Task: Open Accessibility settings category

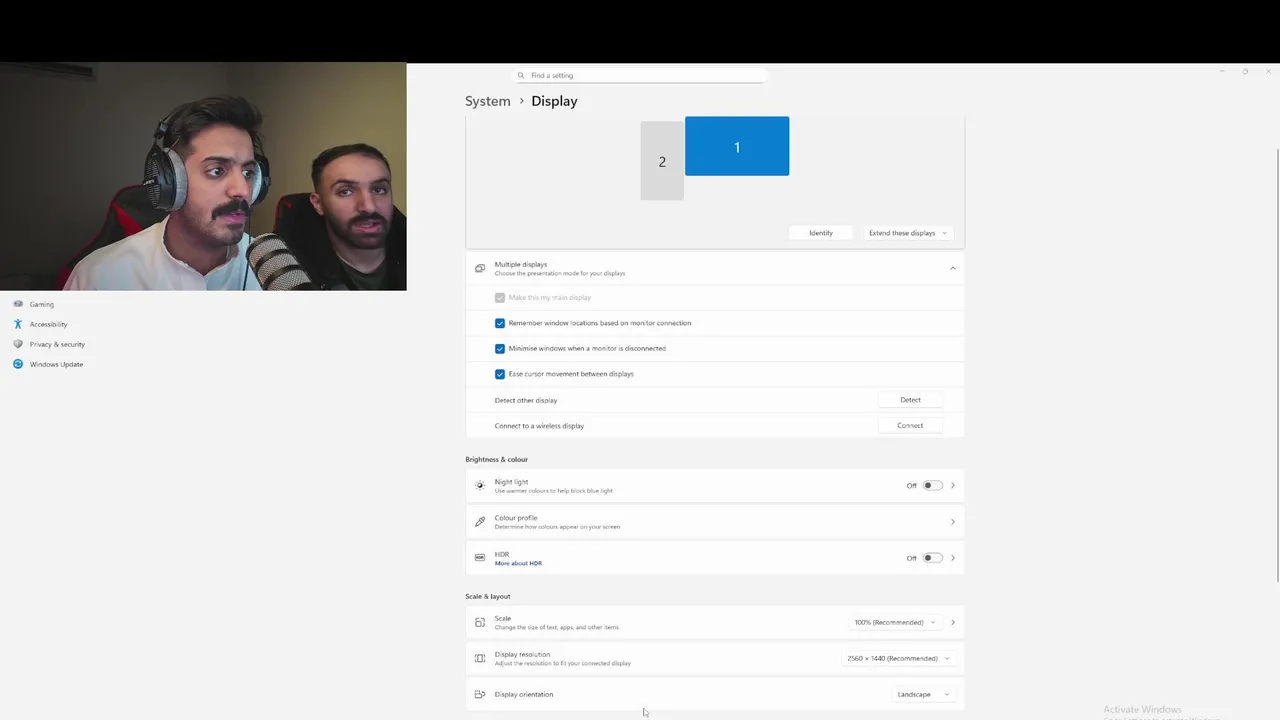Action: point(48,324)
